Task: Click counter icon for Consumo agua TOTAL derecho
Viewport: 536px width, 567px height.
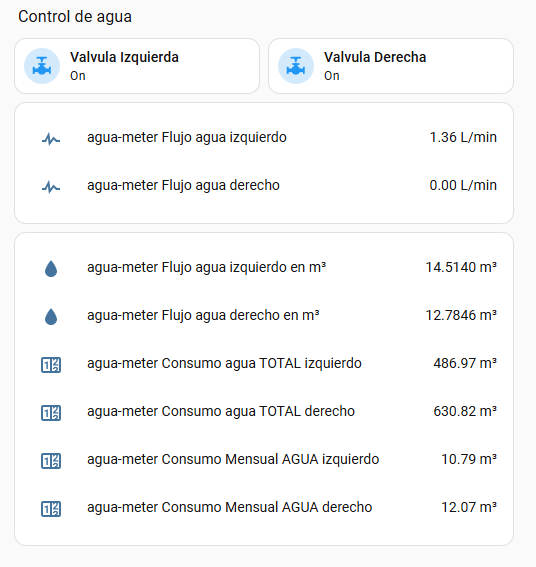Action: 51,413
